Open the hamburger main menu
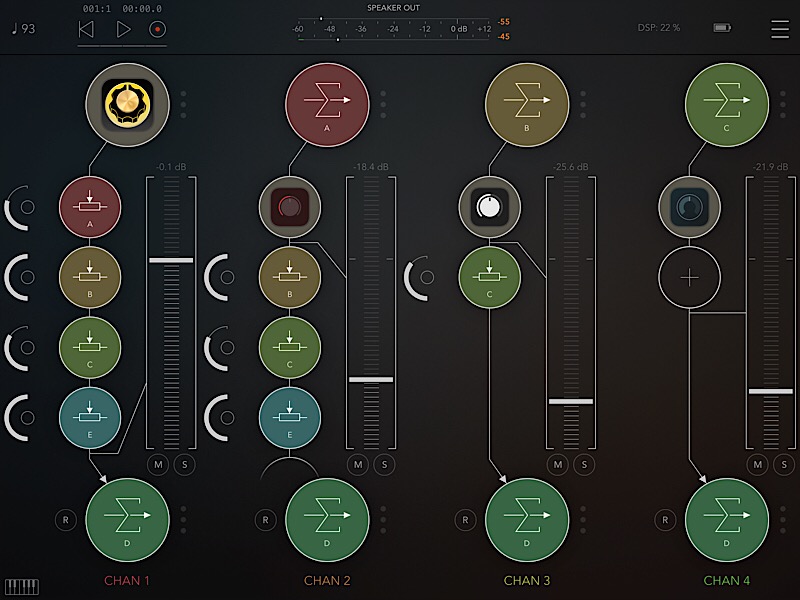Screen dimensions: 800x600 point(779,28)
